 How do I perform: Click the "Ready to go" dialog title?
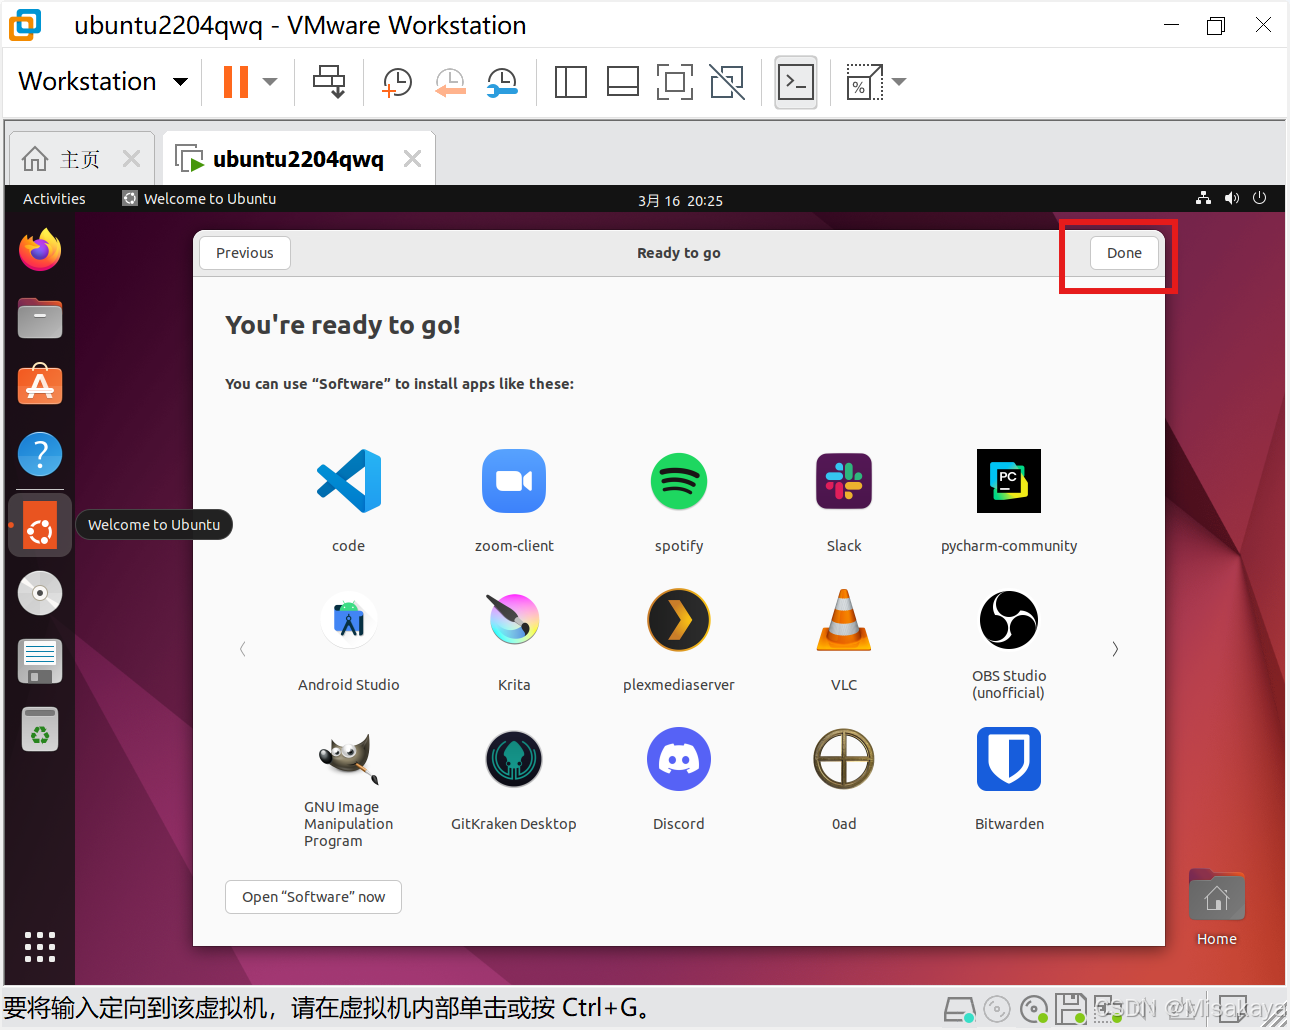click(x=679, y=253)
